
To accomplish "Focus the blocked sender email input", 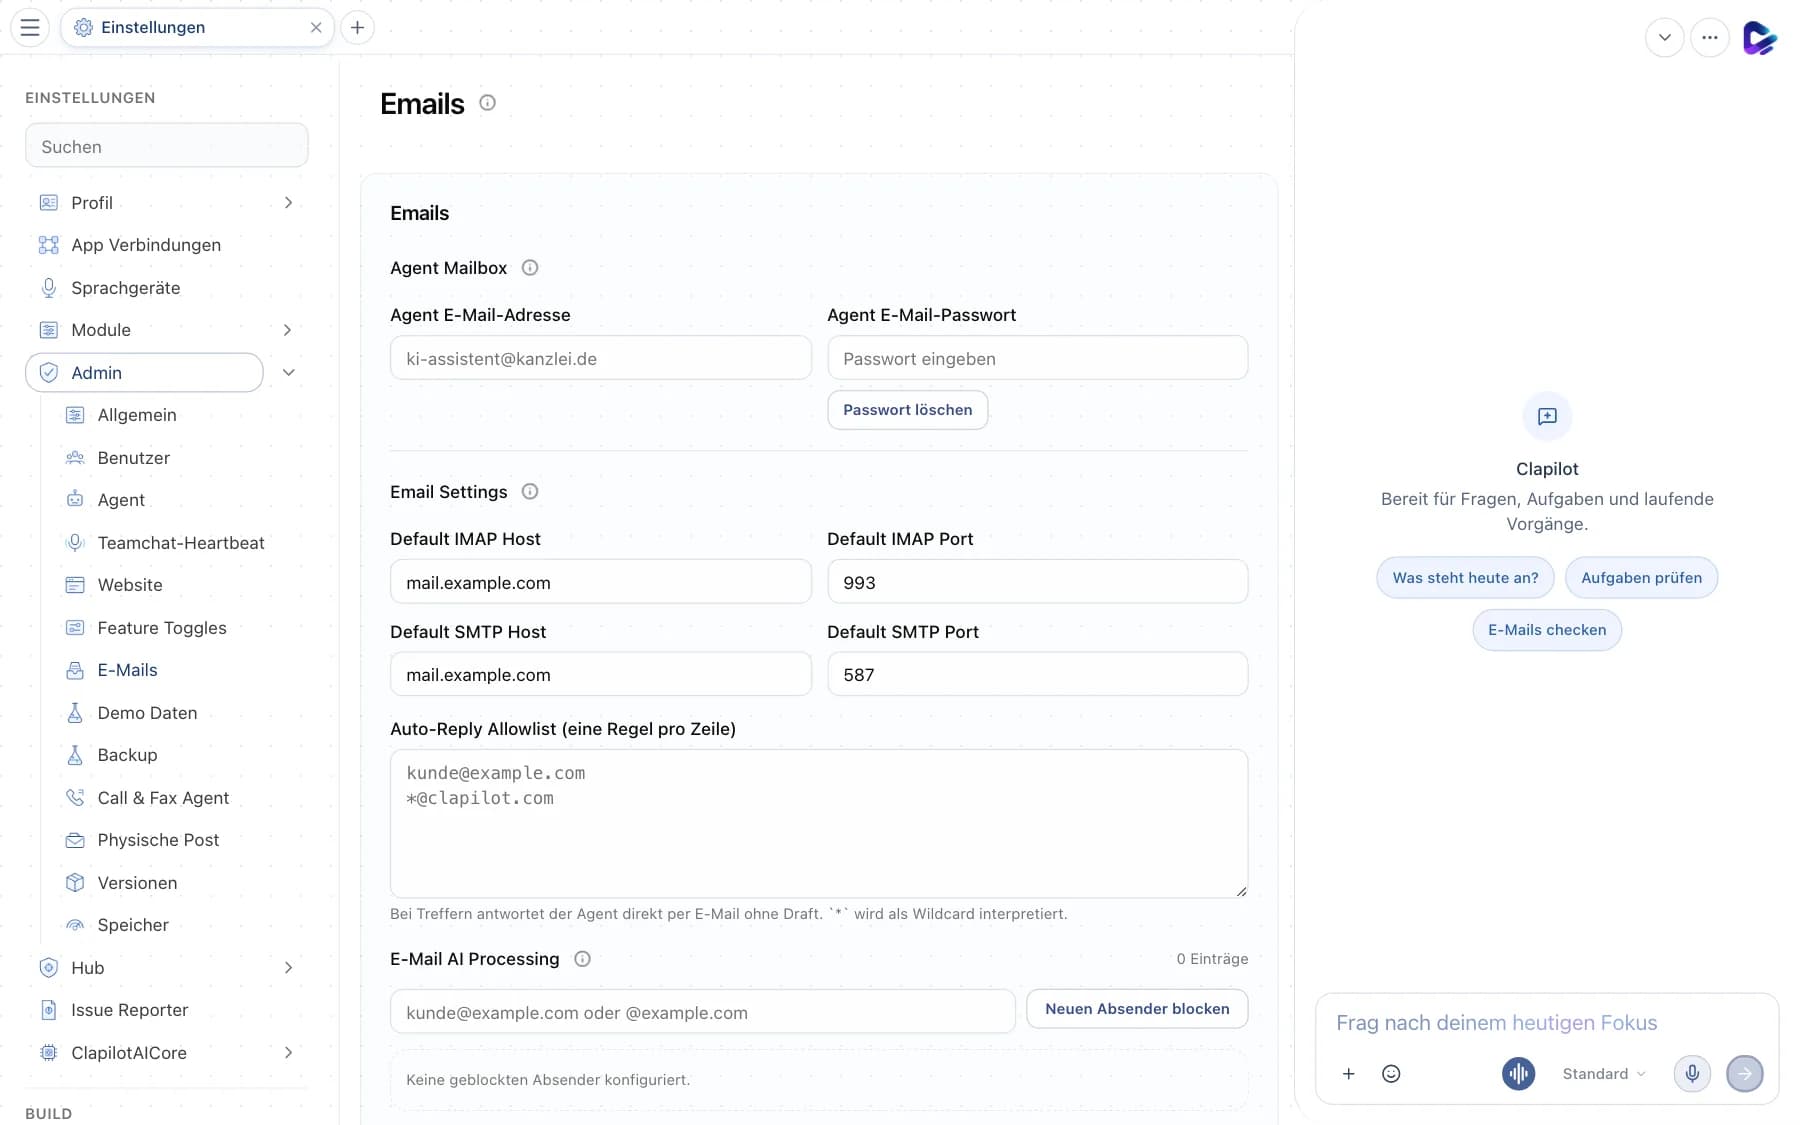I will pyautogui.click(x=702, y=1012).
